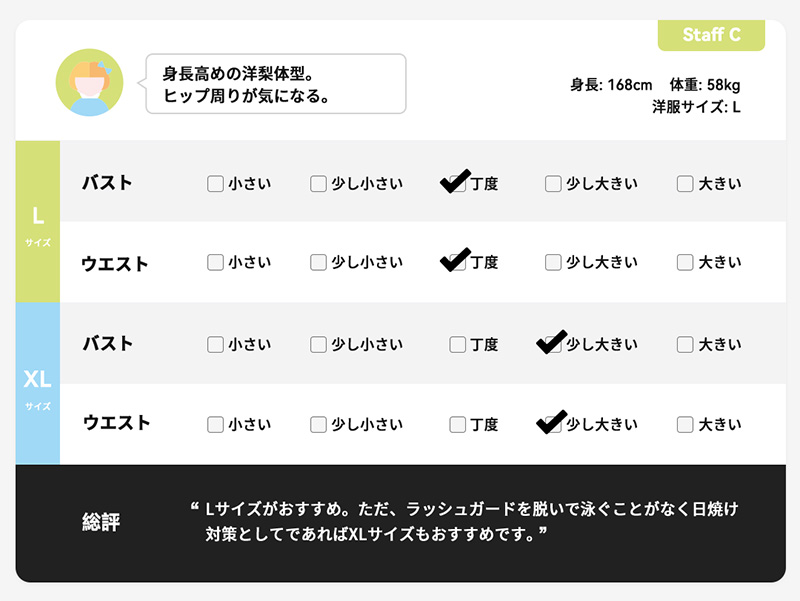Select the blue XL サイズ side label
This screenshot has width=800, height=601.
pyautogui.click(x=38, y=384)
